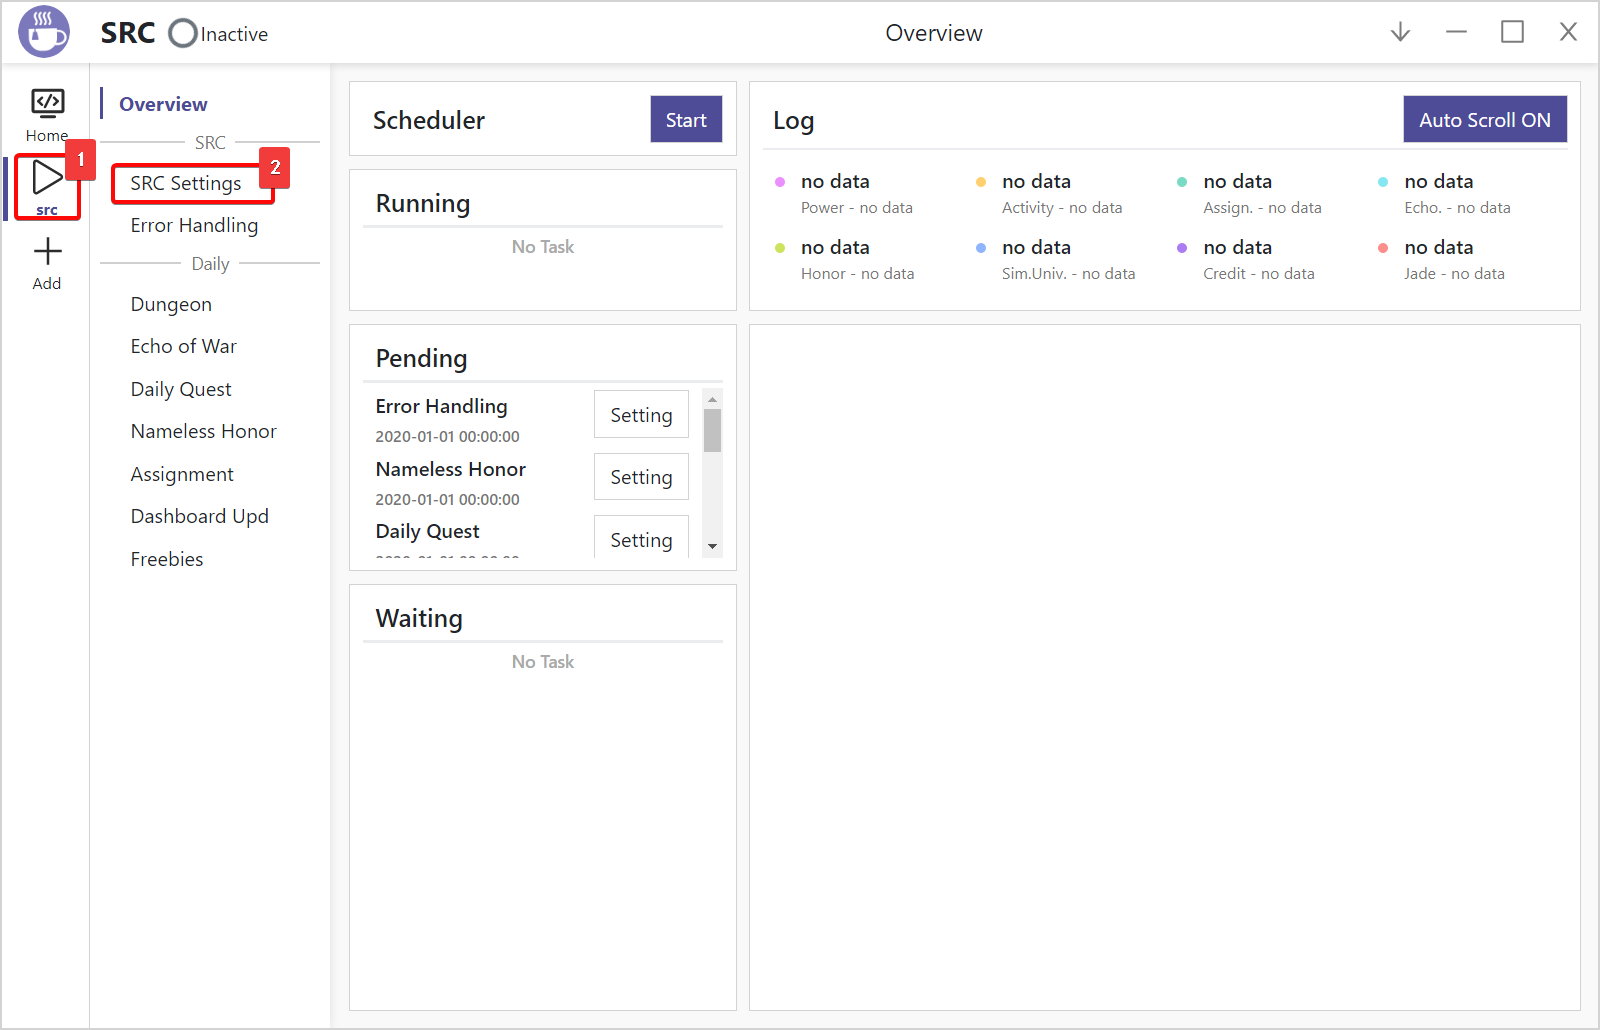1600x1030 pixels.
Task: Select Echo of War menu item
Action: click(183, 346)
